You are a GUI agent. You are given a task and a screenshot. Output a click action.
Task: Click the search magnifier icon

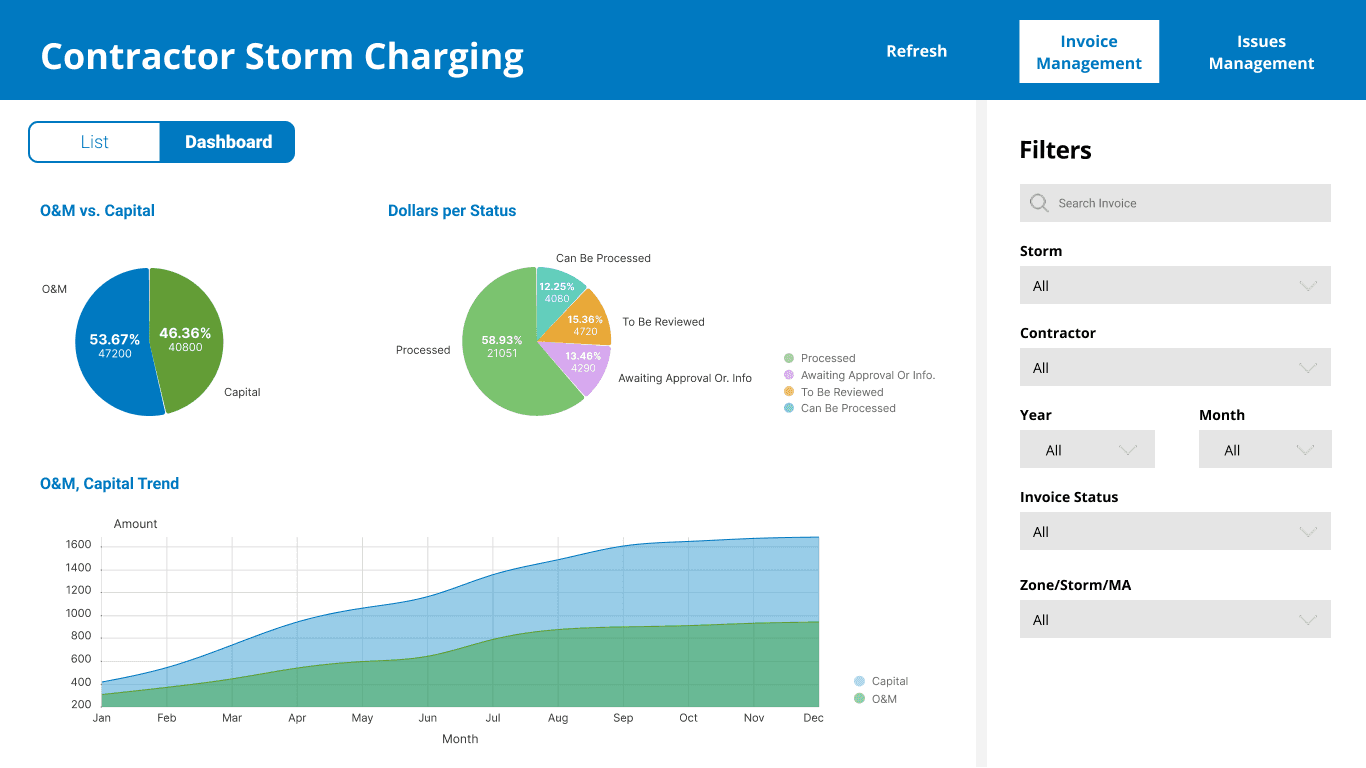click(1039, 203)
